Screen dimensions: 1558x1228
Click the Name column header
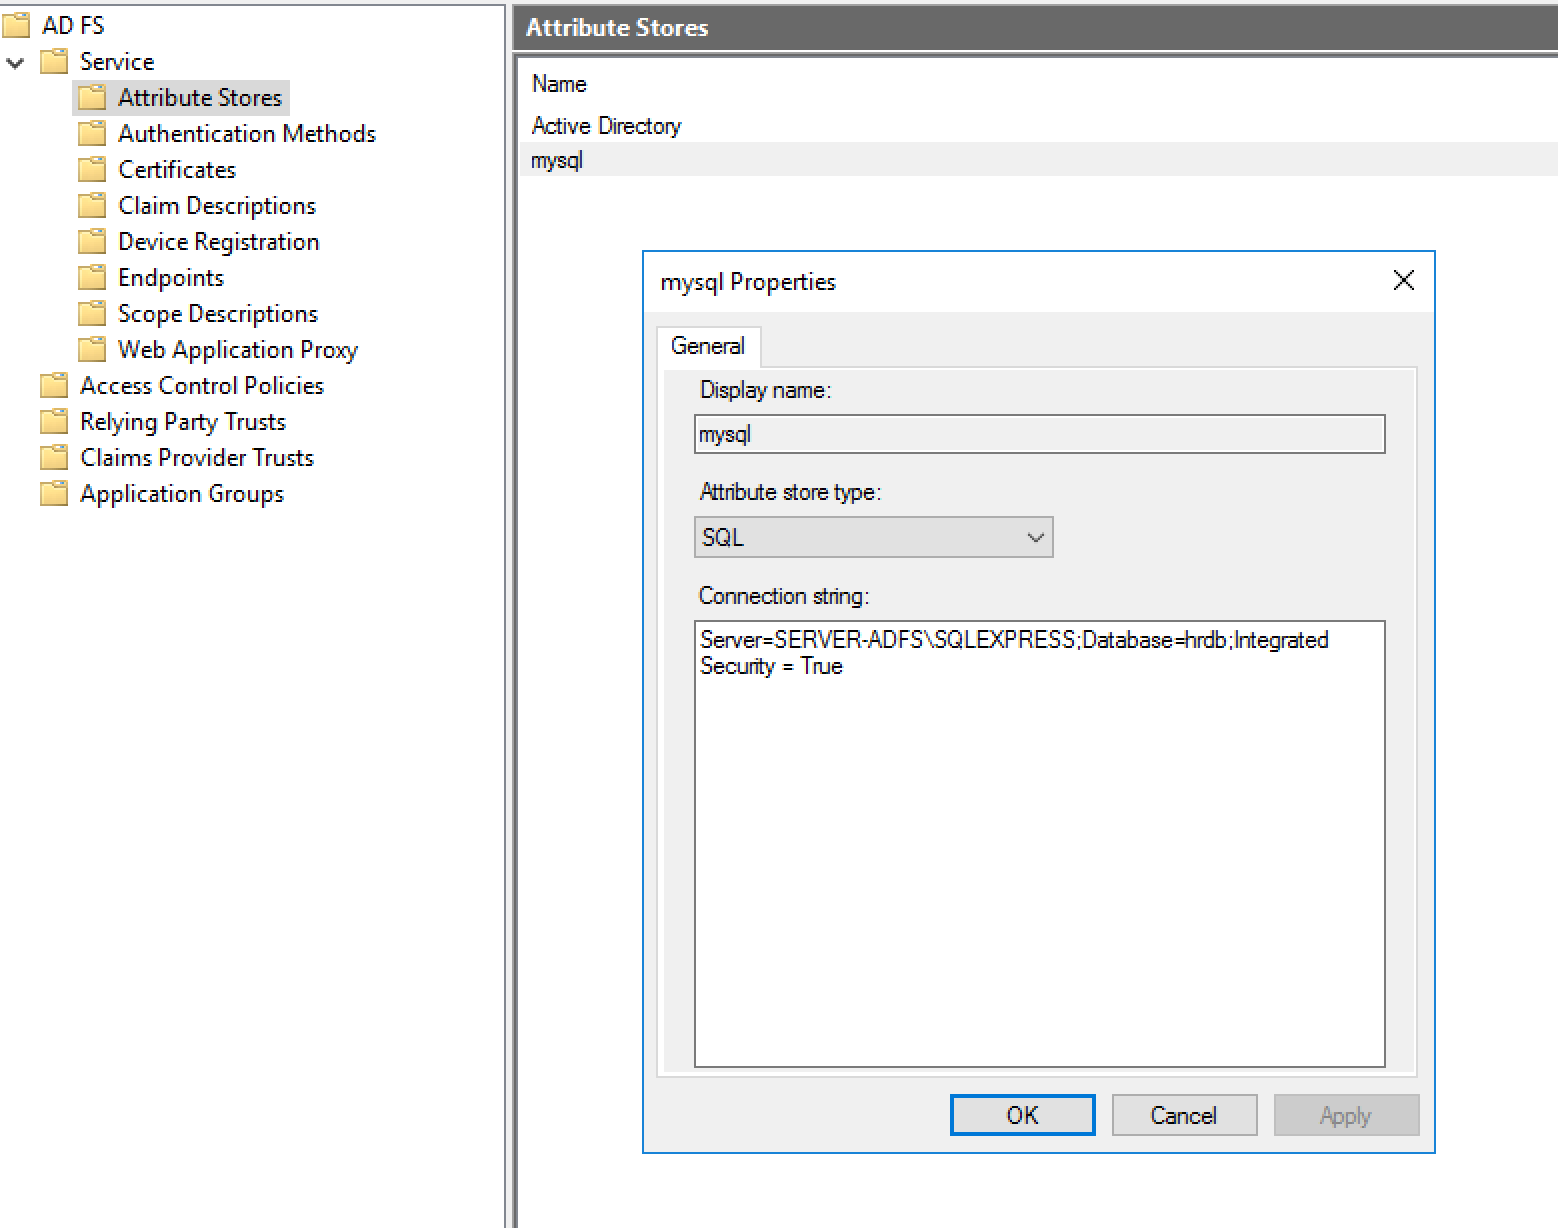click(x=559, y=84)
